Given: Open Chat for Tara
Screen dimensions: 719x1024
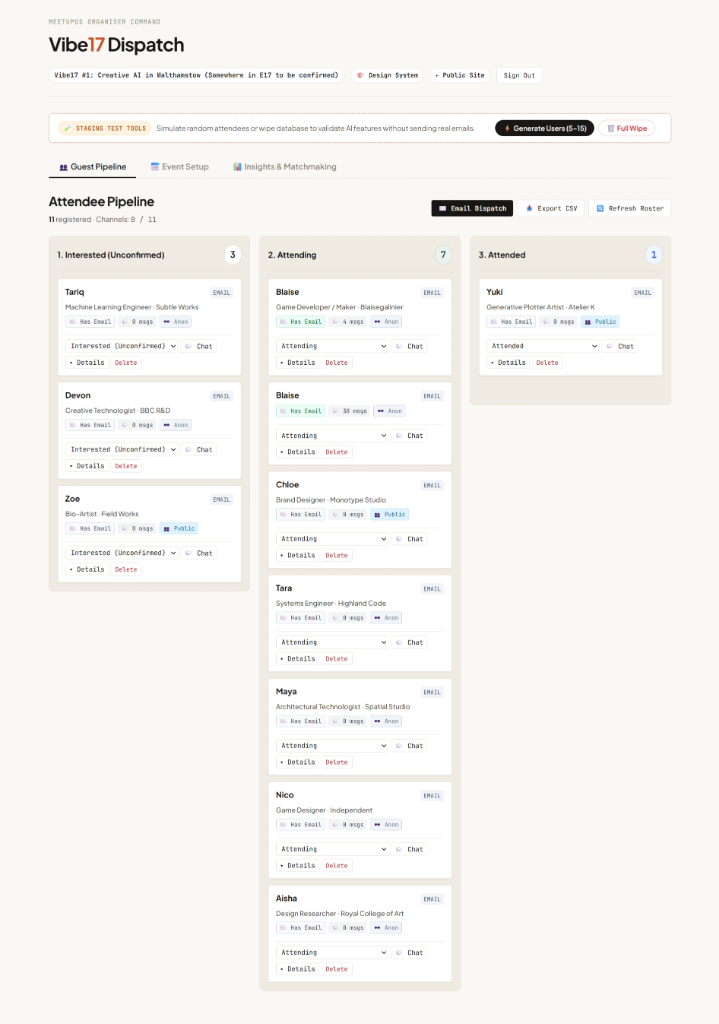Looking at the screenshot, I should [x=409, y=642].
